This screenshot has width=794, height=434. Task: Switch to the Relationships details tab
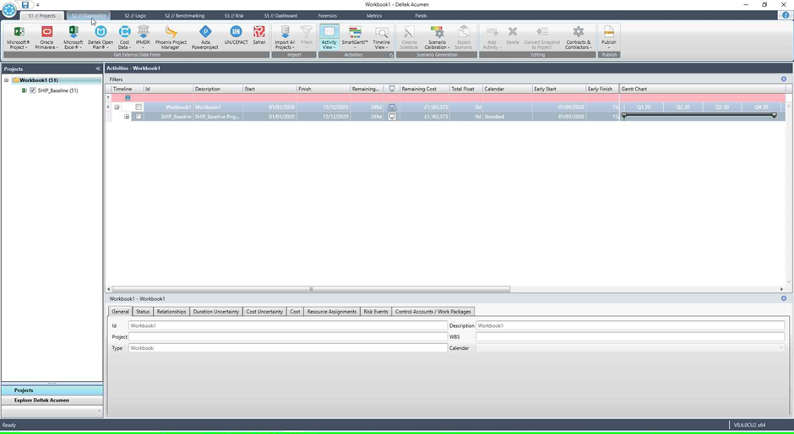[171, 311]
